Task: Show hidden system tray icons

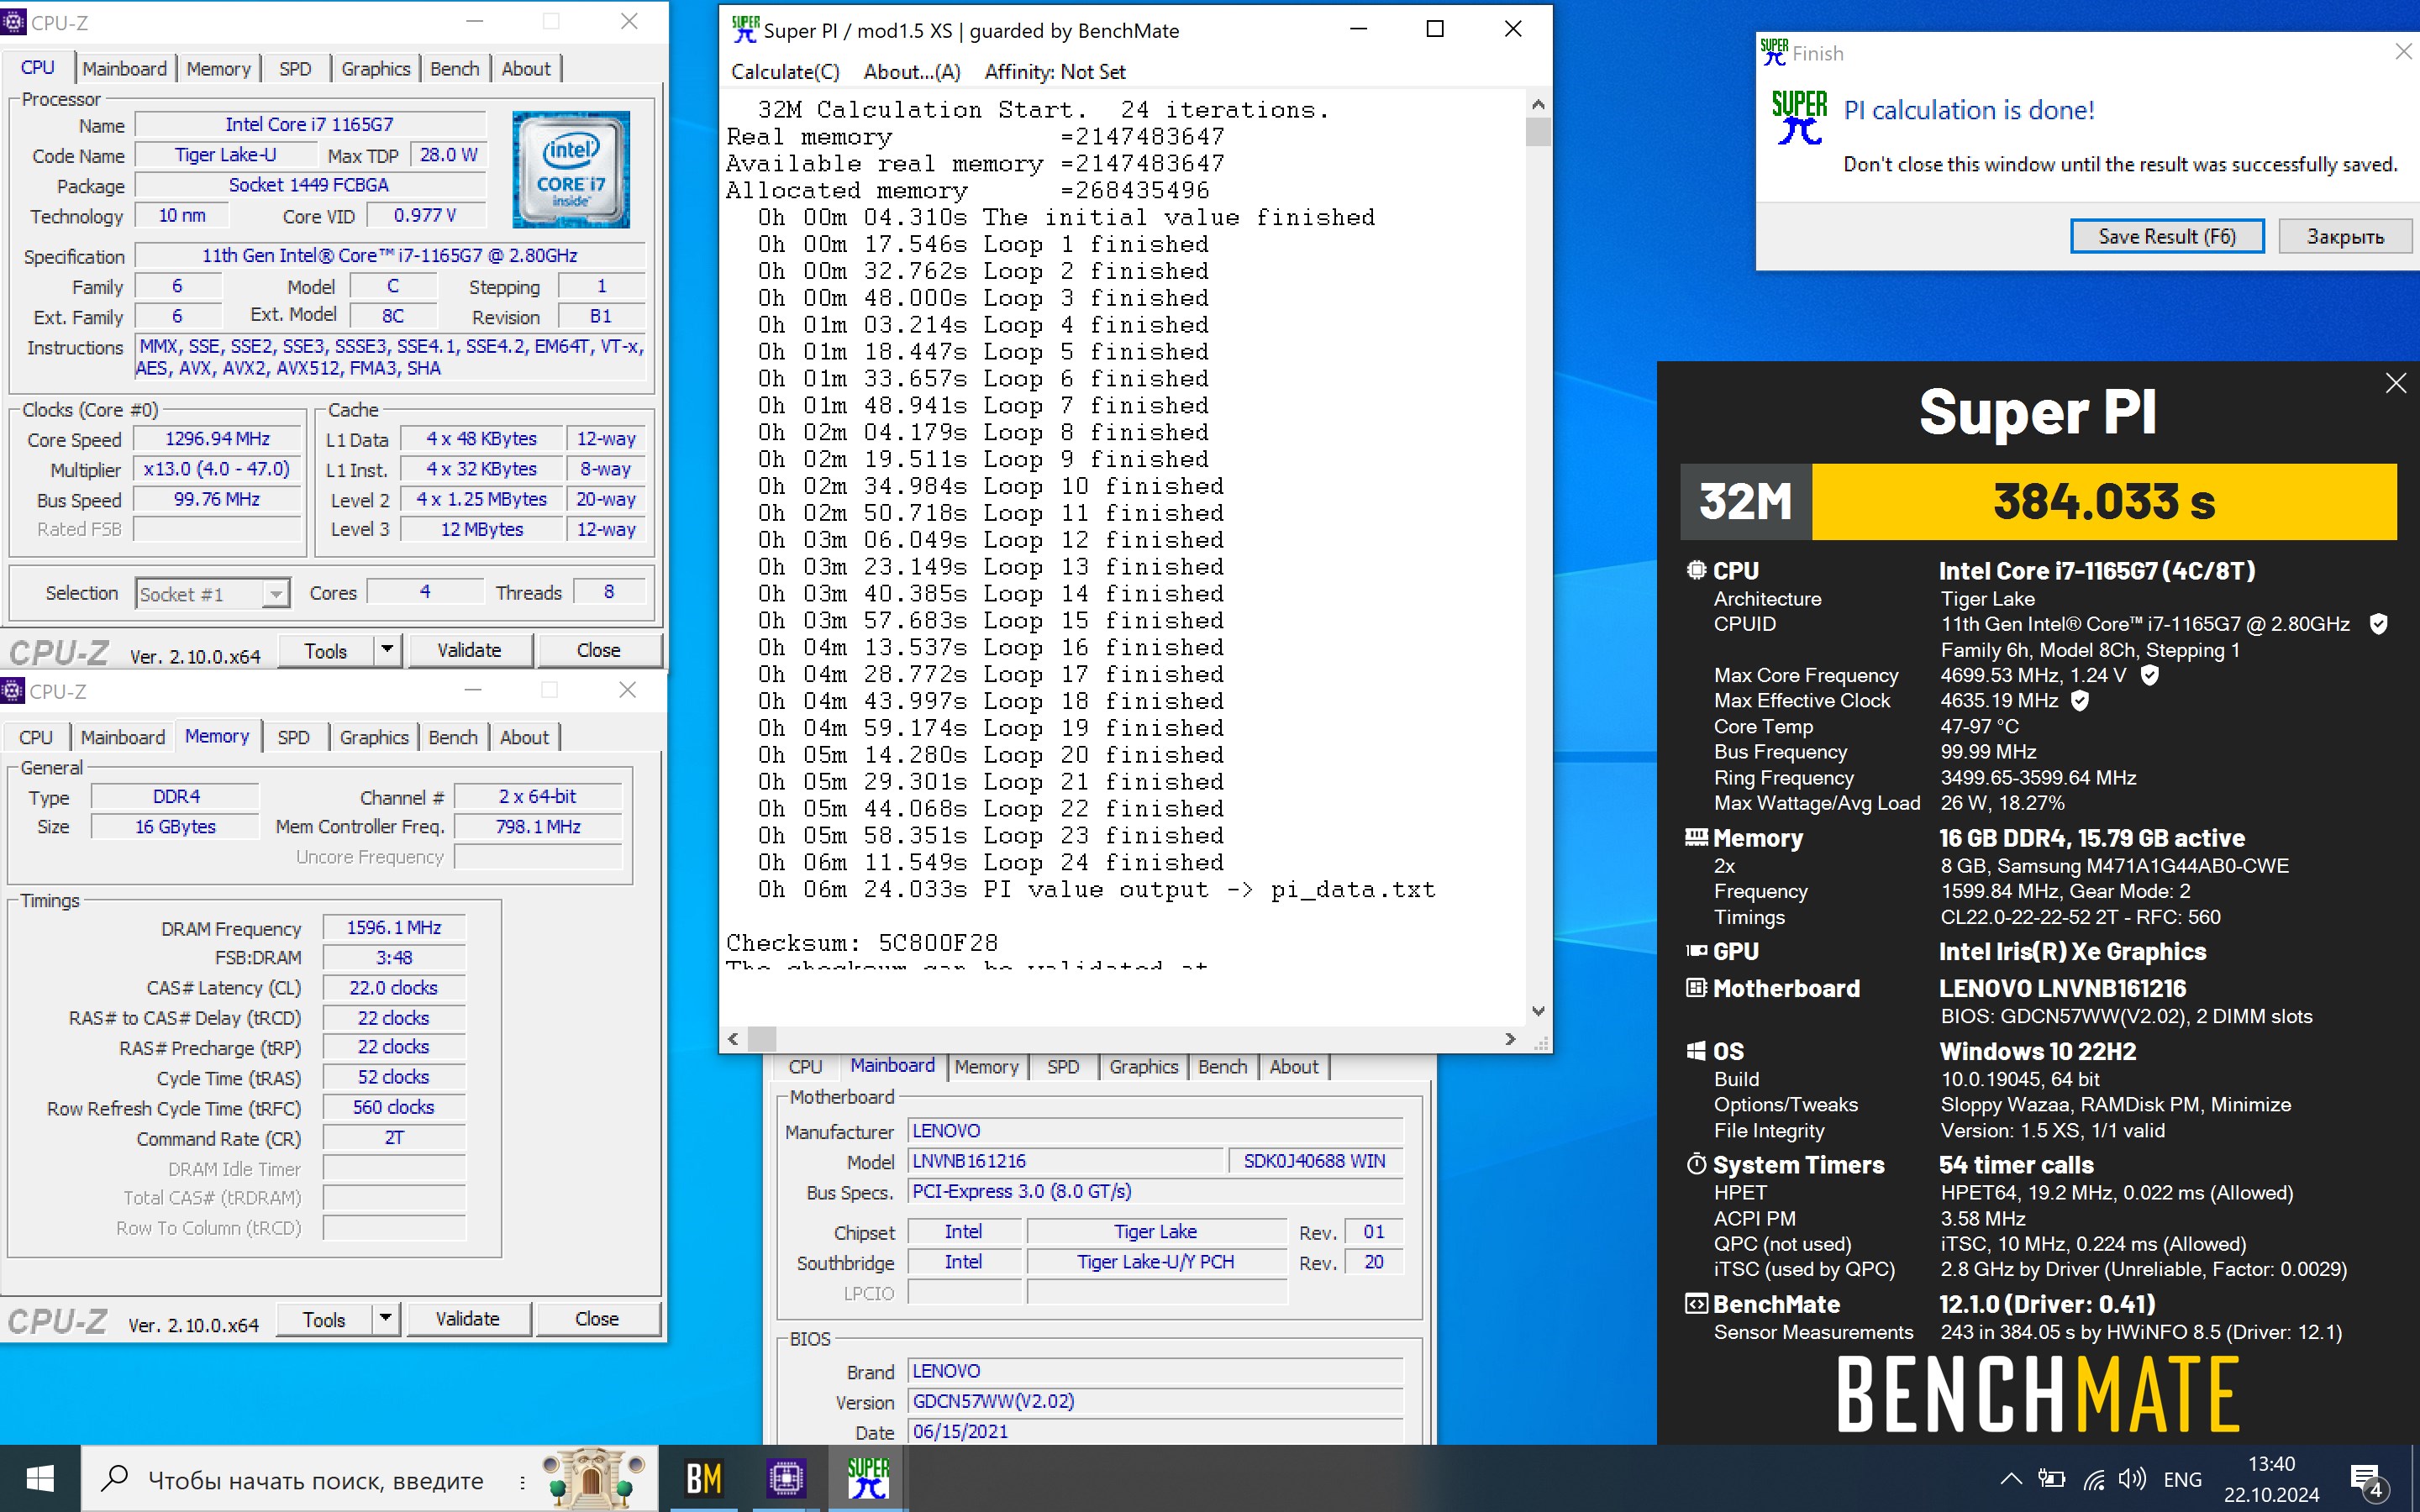Action: click(2011, 1479)
